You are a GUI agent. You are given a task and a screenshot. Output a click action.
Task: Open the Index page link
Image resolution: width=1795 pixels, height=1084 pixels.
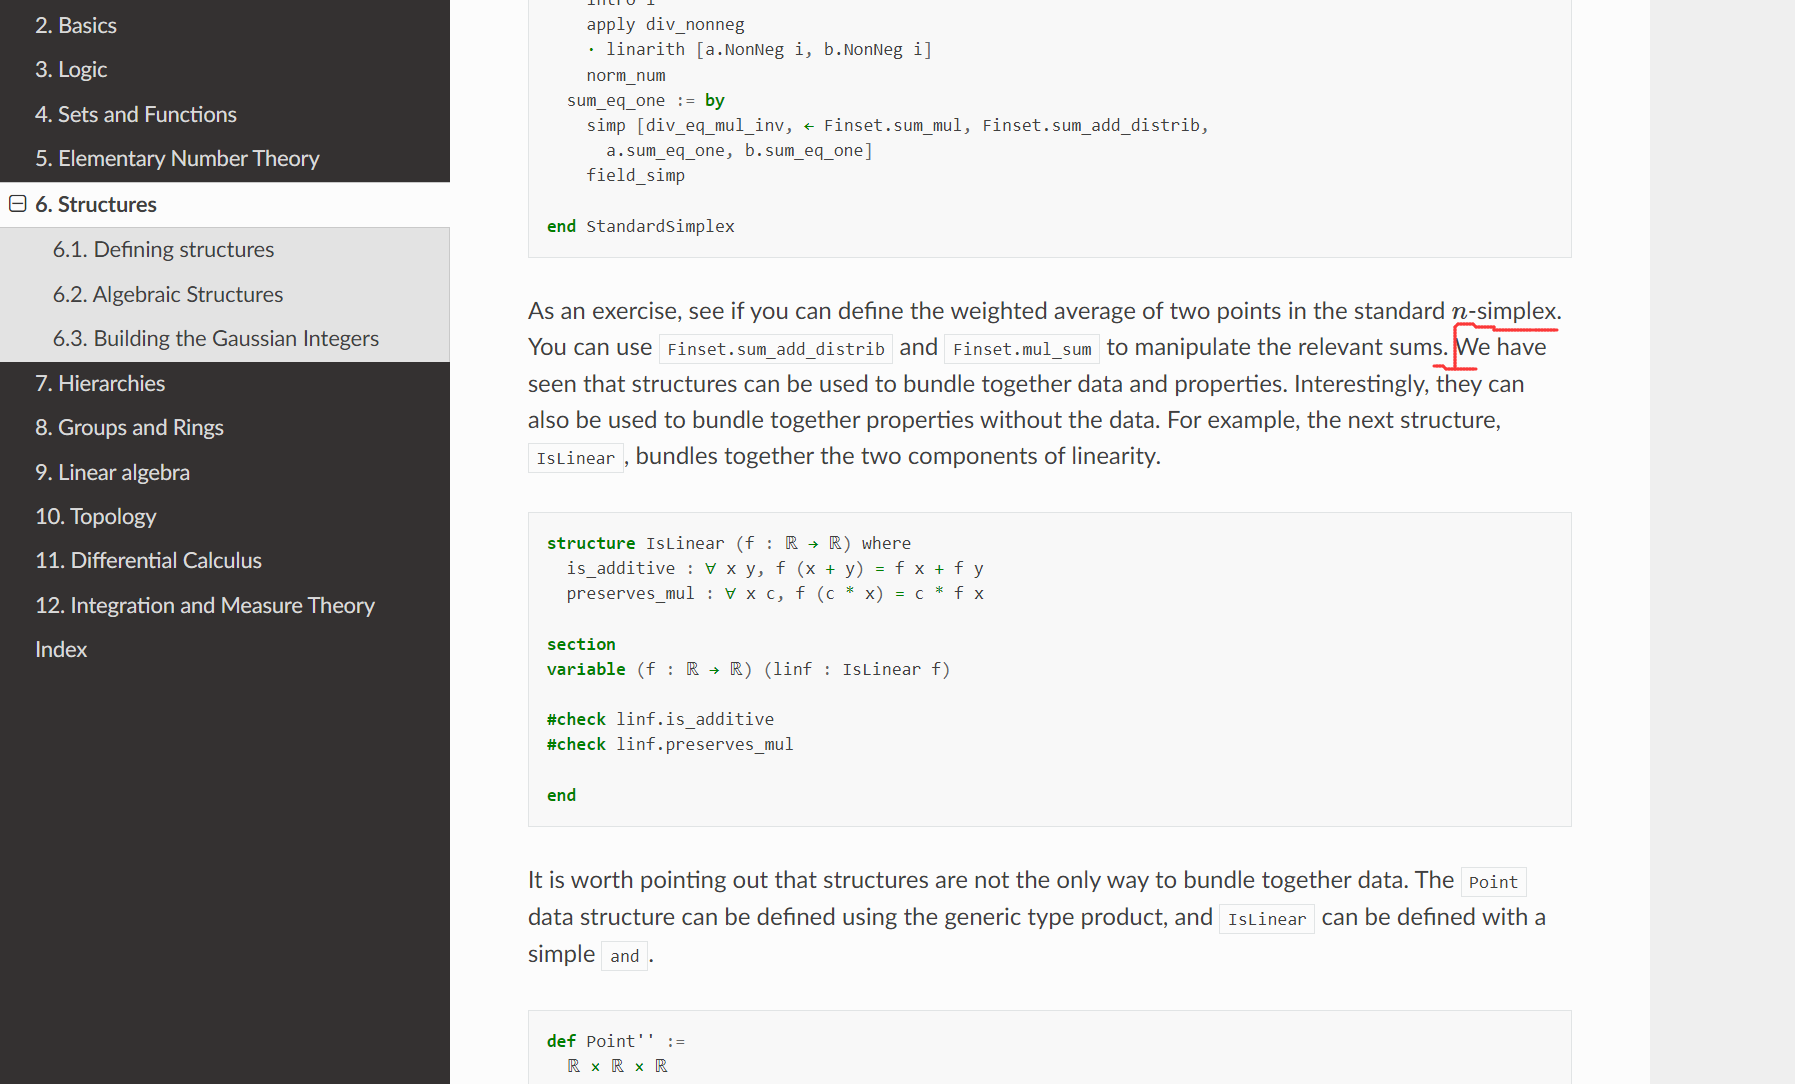[x=61, y=649]
